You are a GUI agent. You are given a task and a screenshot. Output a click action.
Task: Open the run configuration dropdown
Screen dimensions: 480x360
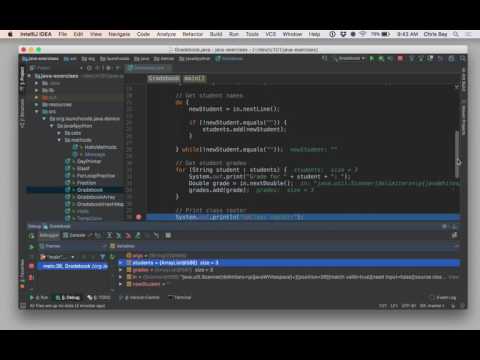(x=349, y=59)
